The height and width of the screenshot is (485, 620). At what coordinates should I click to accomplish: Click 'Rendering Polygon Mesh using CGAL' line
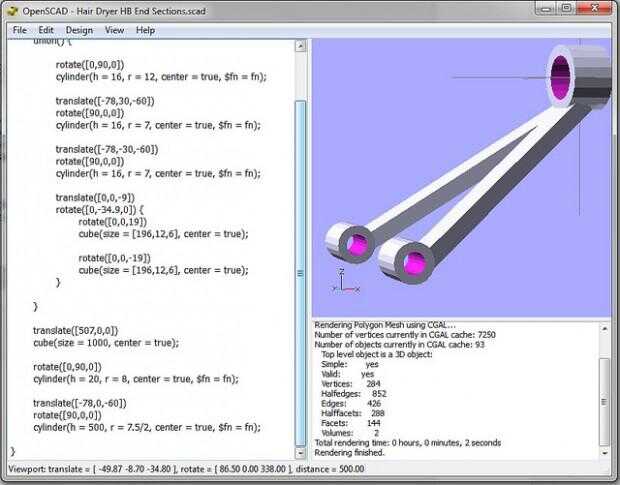point(385,325)
